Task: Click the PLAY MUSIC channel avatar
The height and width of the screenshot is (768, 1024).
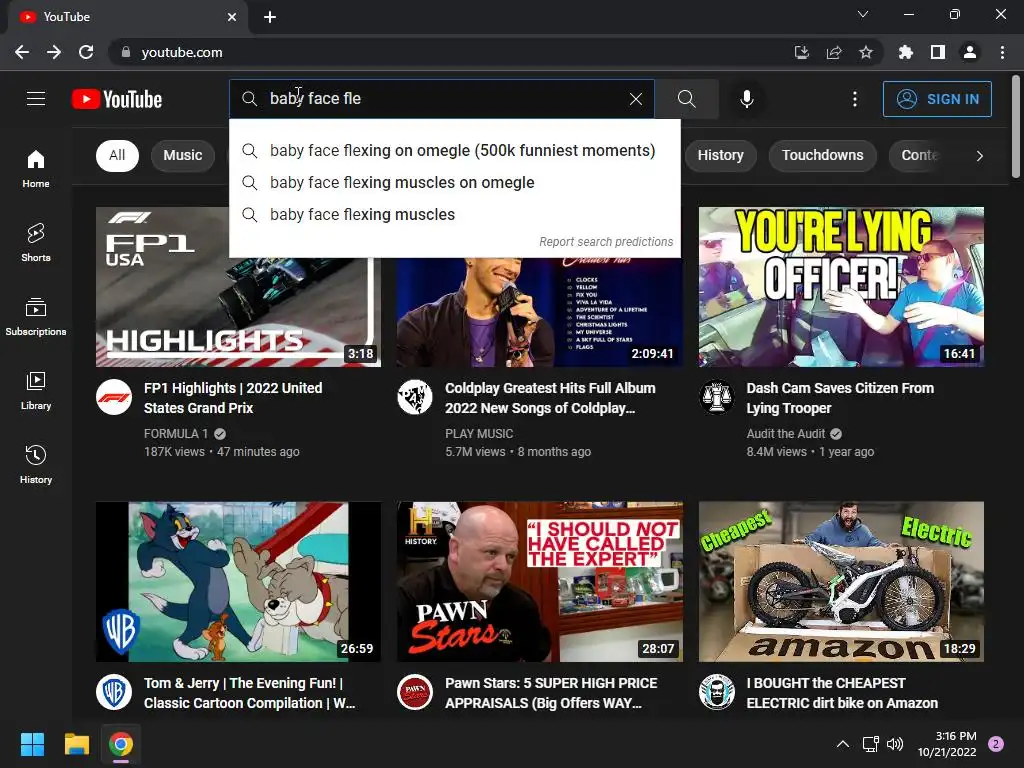Action: 415,397
